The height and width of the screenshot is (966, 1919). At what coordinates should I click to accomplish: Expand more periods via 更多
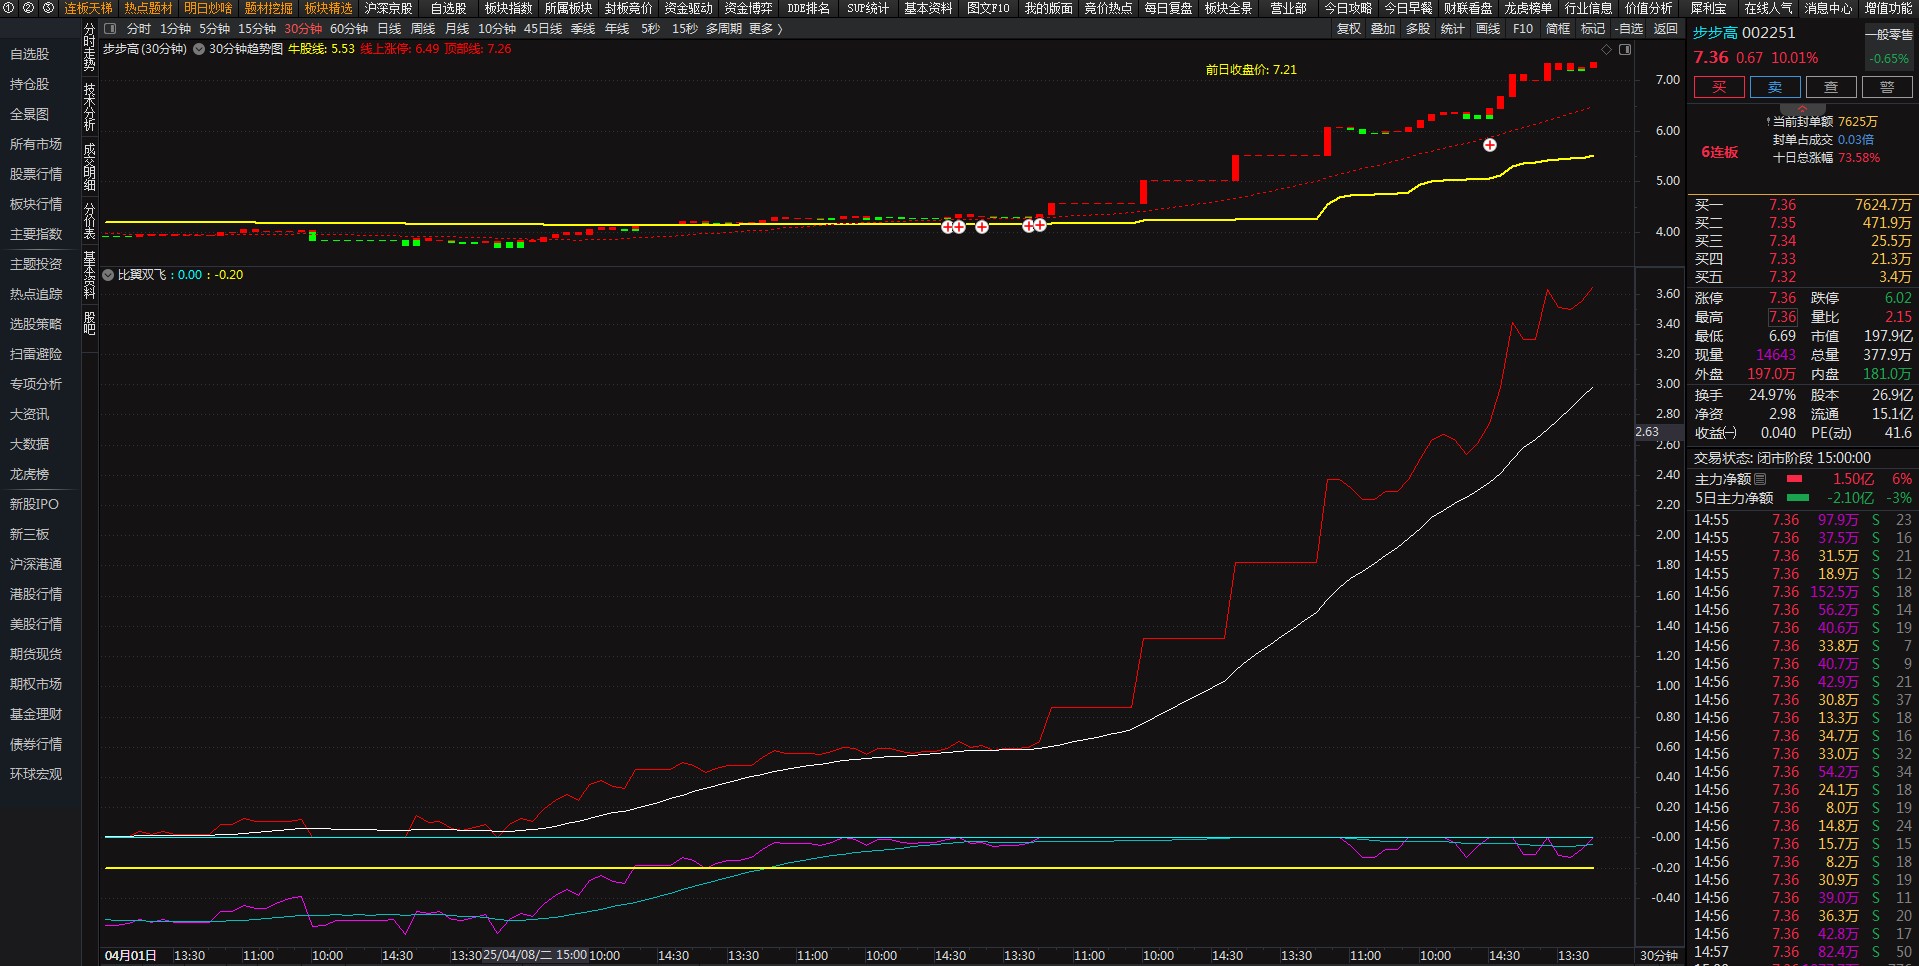click(765, 29)
